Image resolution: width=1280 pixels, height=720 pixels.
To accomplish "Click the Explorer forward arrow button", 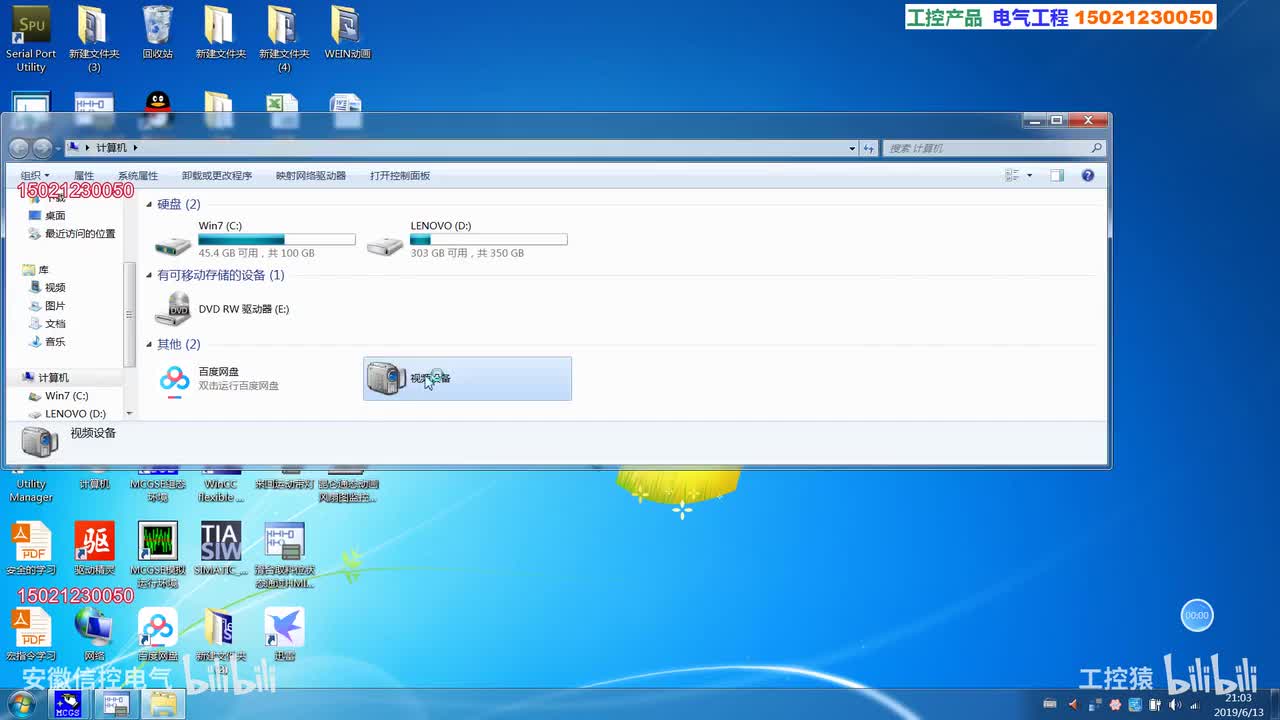I will (42, 148).
